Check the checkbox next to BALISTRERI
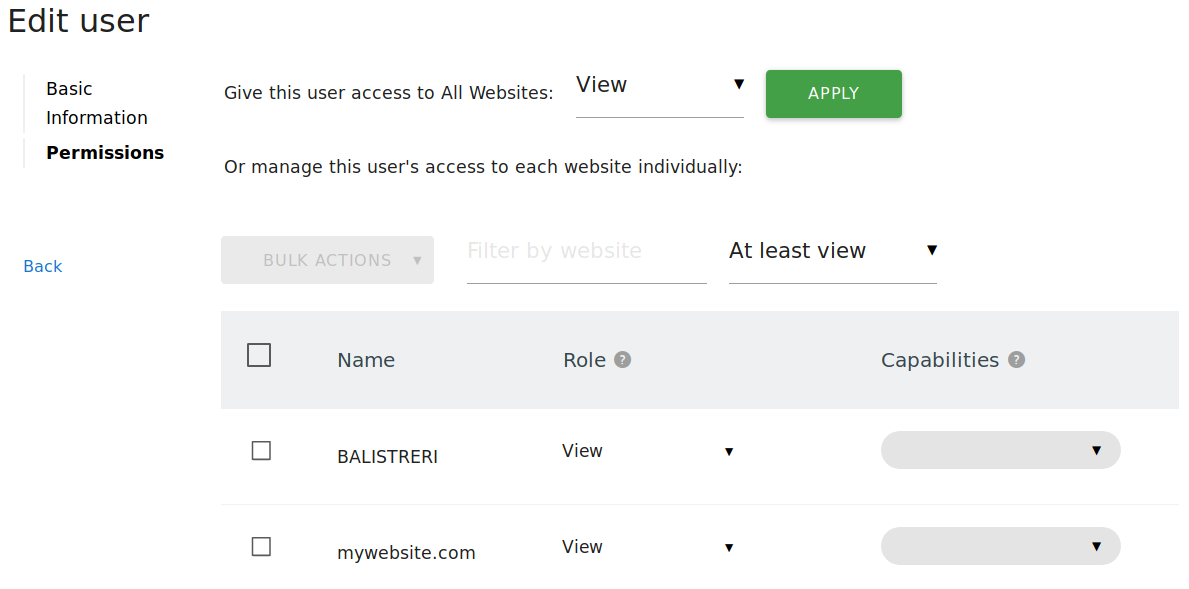 click(x=261, y=450)
